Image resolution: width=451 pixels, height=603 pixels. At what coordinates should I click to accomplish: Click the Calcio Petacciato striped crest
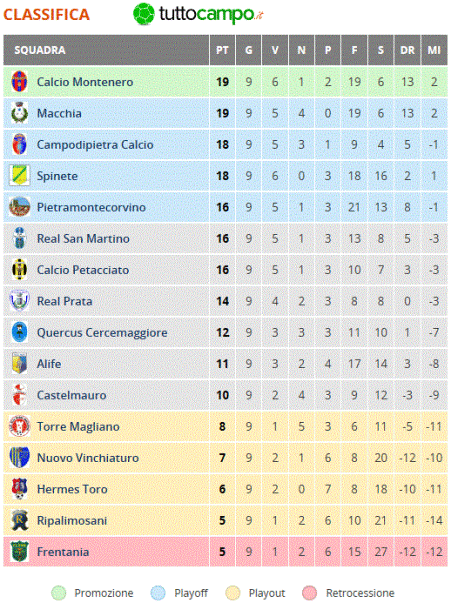[19, 269]
